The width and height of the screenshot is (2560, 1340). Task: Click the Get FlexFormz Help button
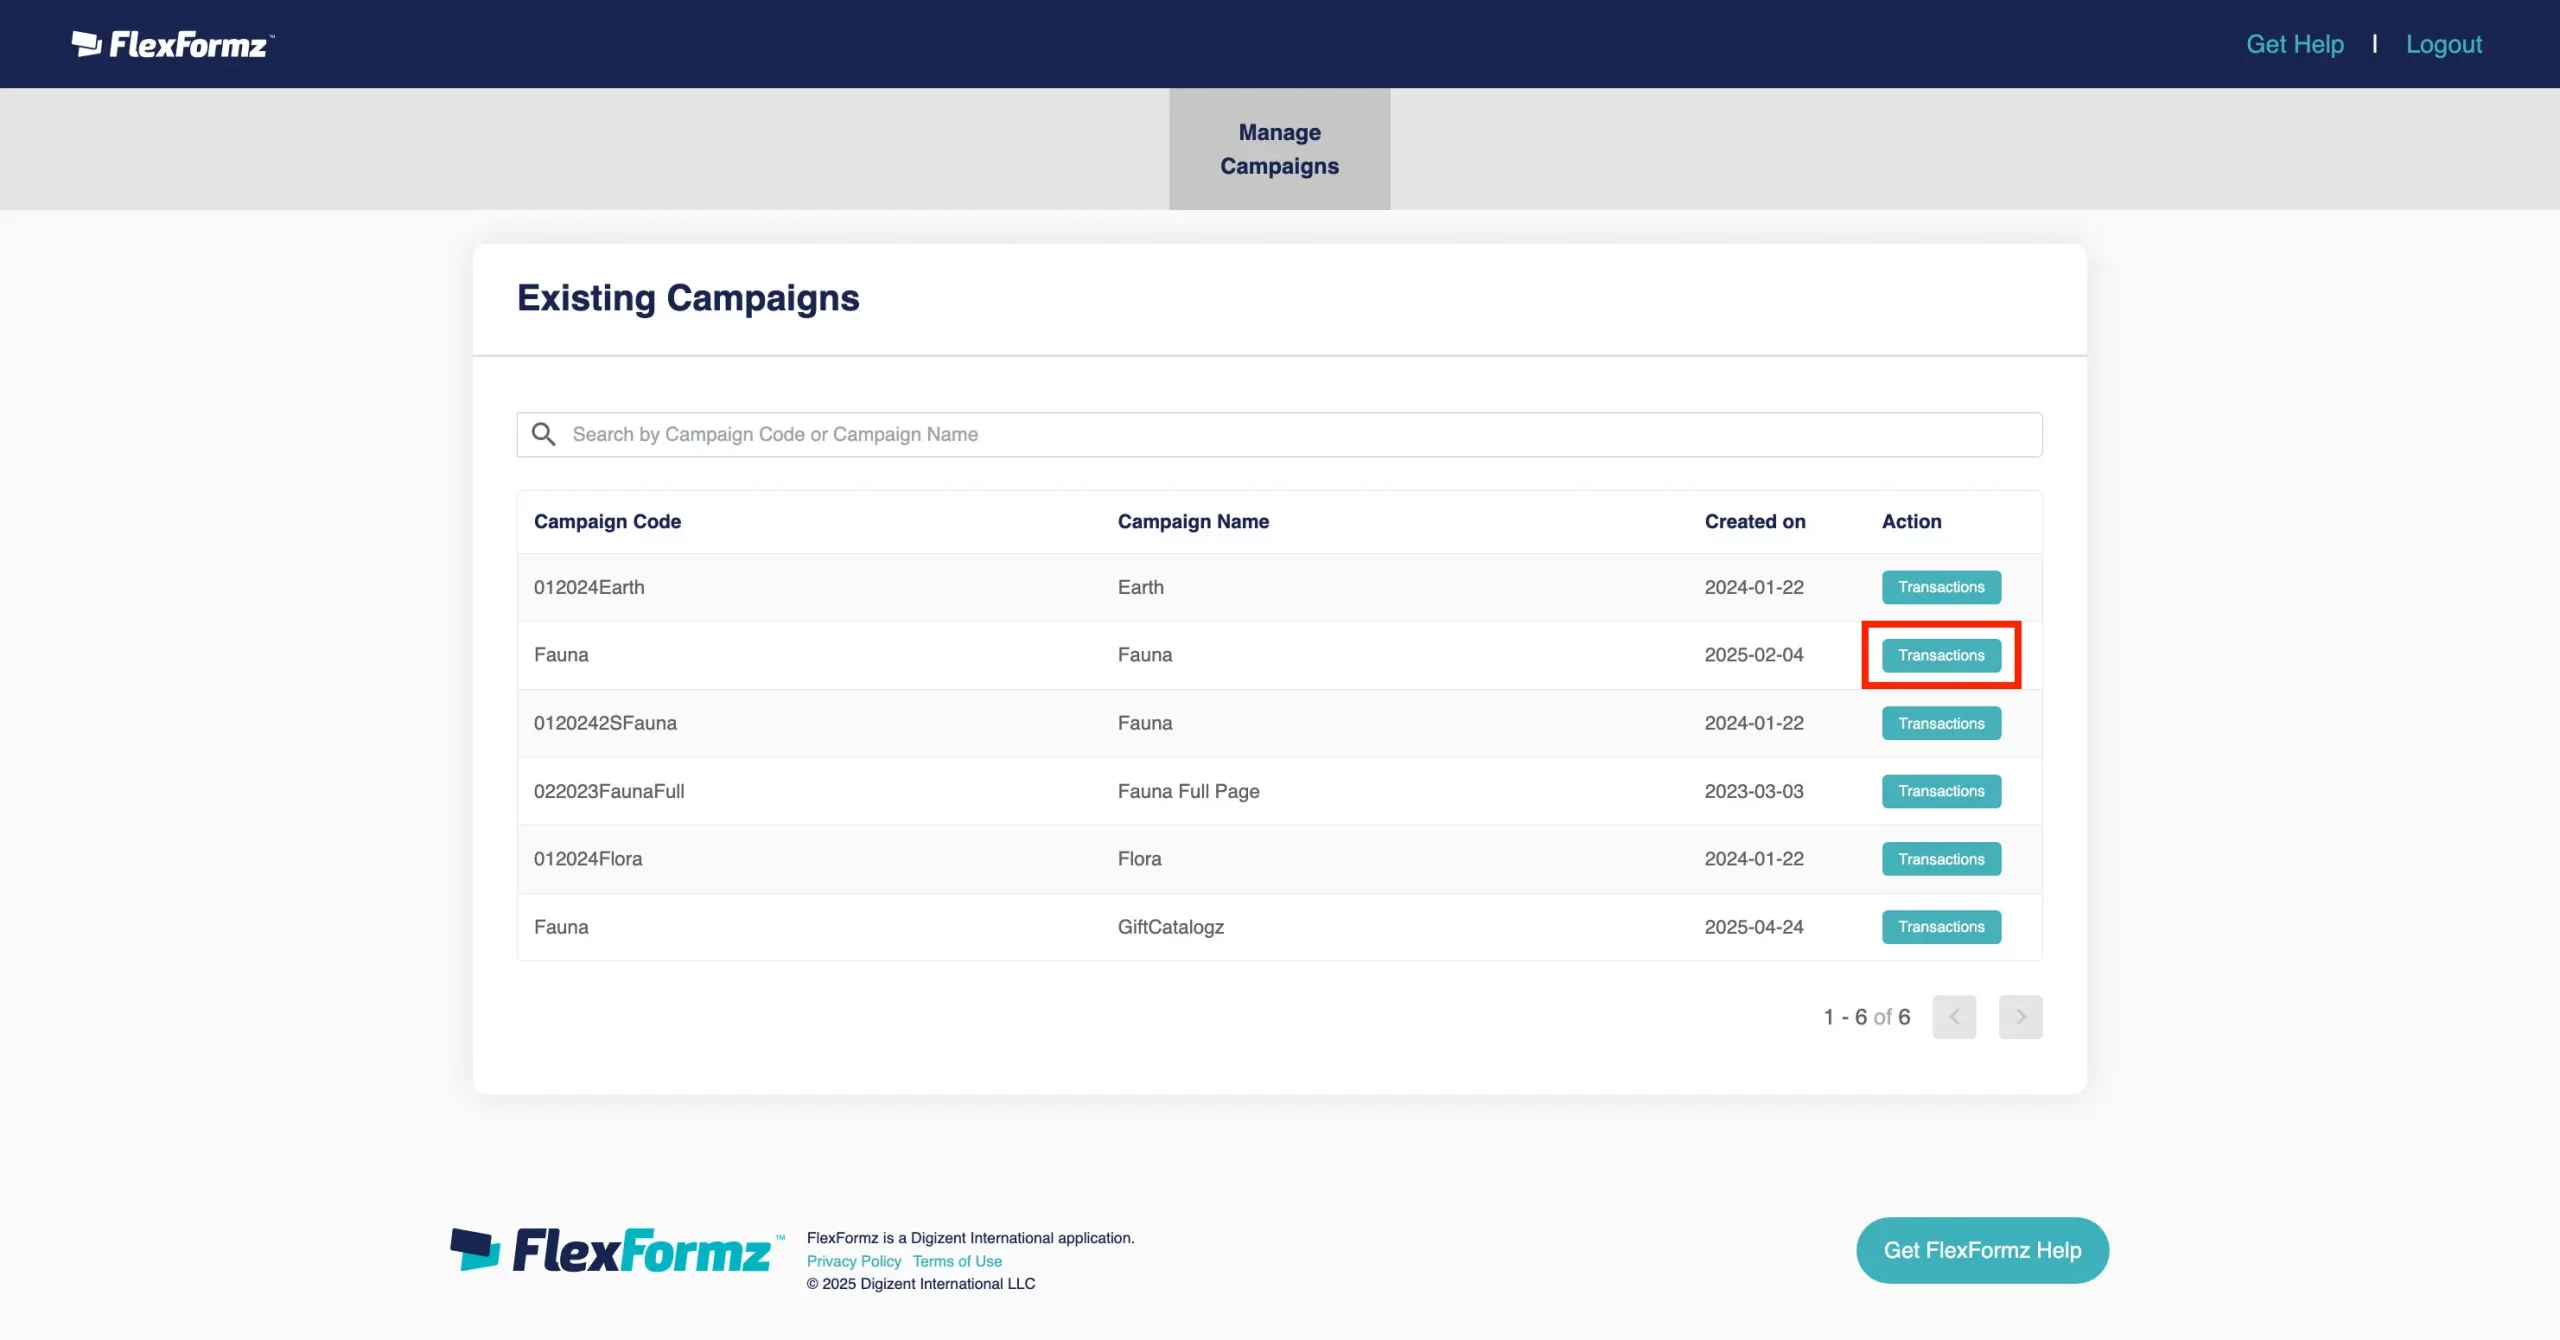point(1982,1250)
